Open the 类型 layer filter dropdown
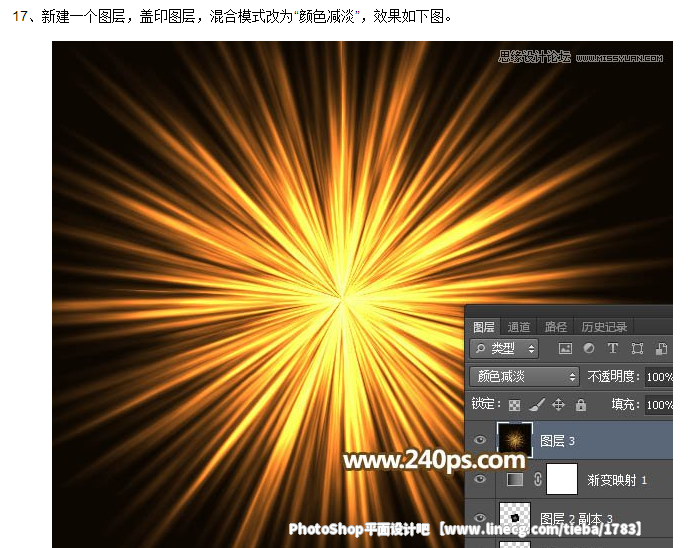 point(504,348)
